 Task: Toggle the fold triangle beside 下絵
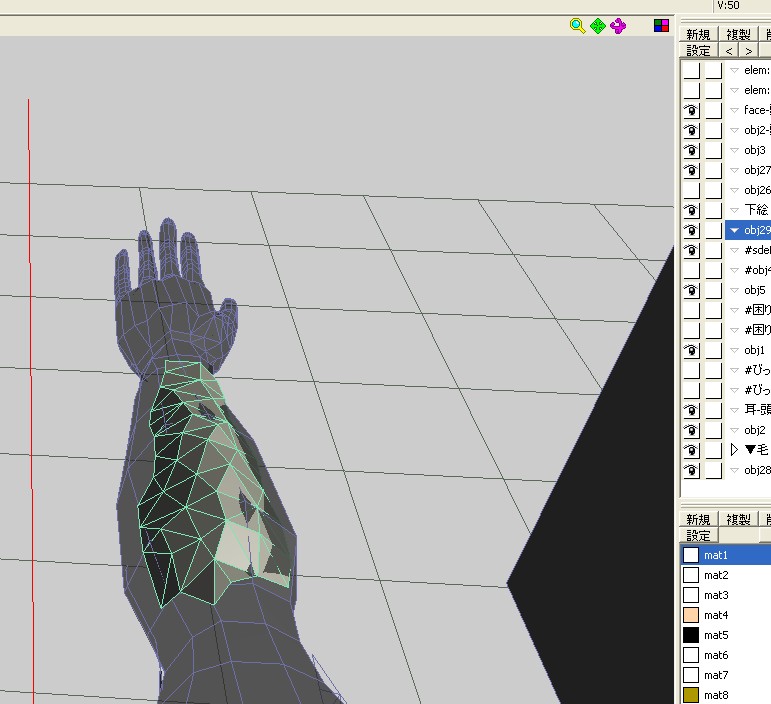point(734,210)
